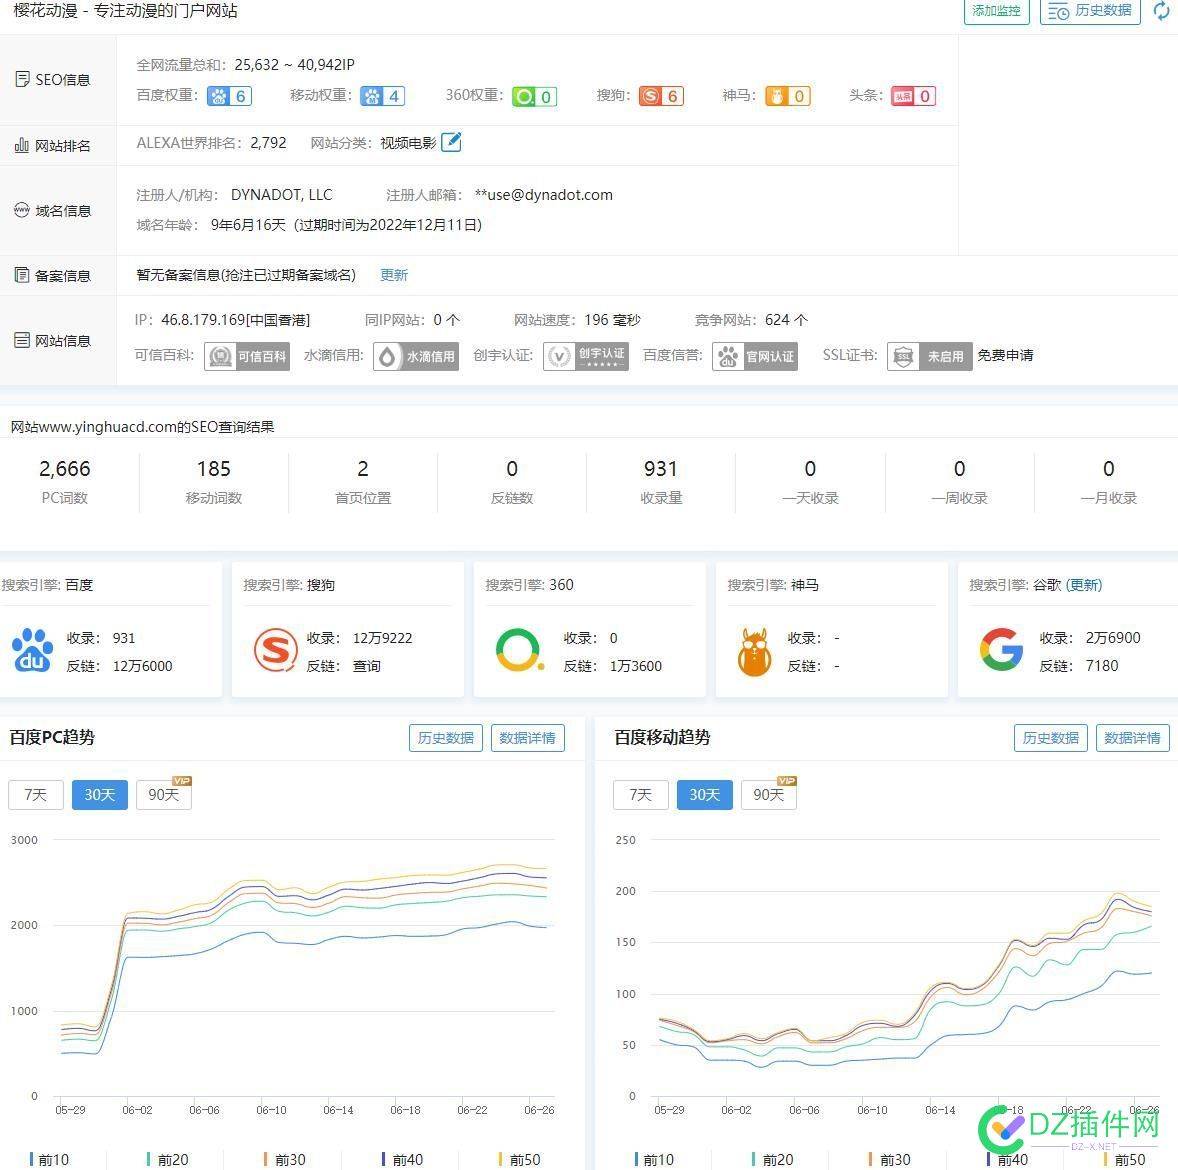Open 历史数据 button in the header

(1089, 11)
